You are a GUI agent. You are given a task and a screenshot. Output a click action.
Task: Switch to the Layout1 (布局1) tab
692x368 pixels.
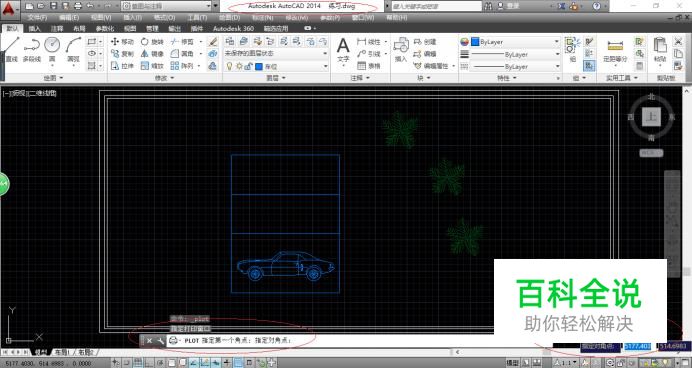[x=62, y=352]
